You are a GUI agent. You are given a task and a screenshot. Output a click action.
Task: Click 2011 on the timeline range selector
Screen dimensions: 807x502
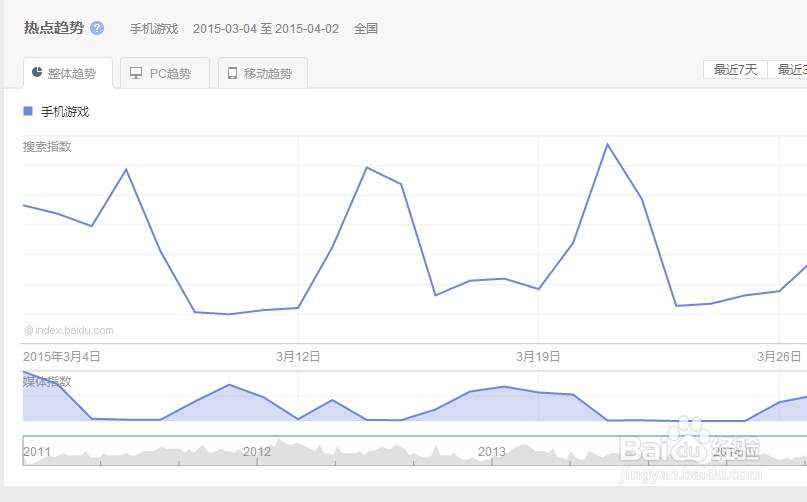point(37,452)
